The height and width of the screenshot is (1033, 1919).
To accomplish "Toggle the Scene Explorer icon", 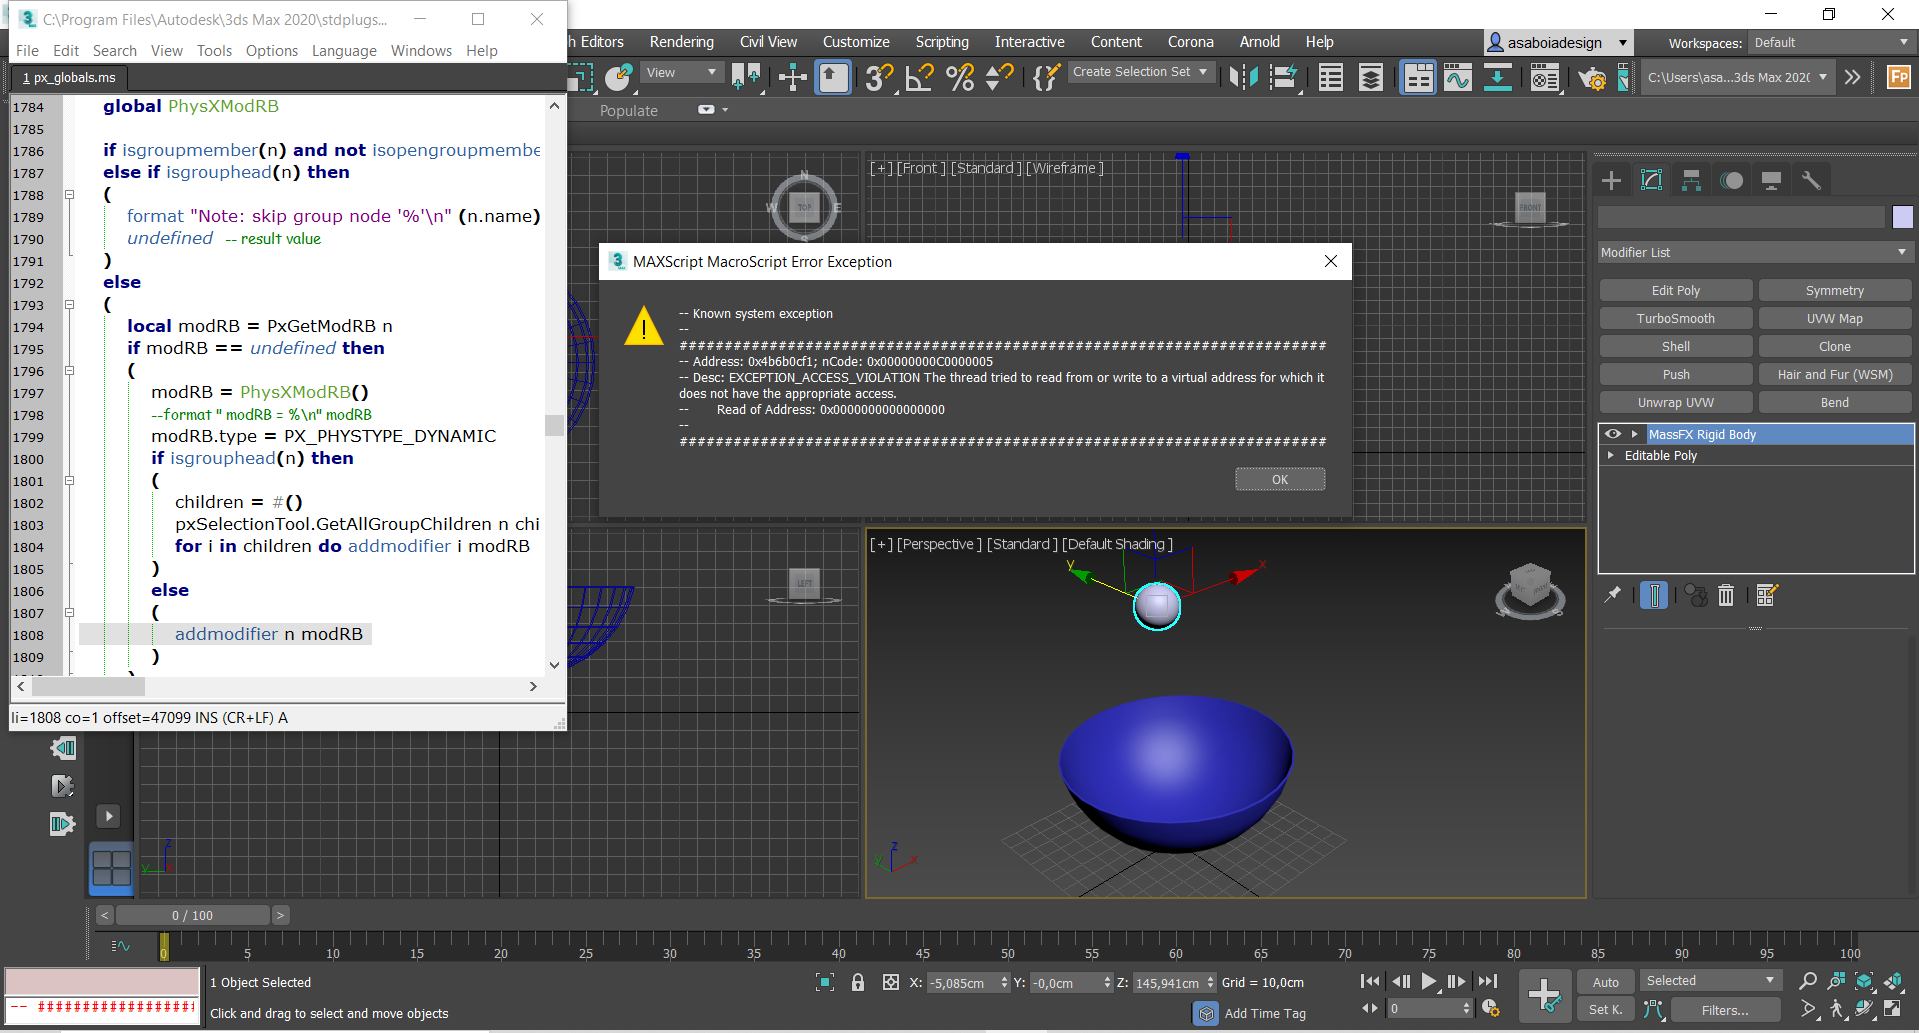I will tap(1331, 77).
